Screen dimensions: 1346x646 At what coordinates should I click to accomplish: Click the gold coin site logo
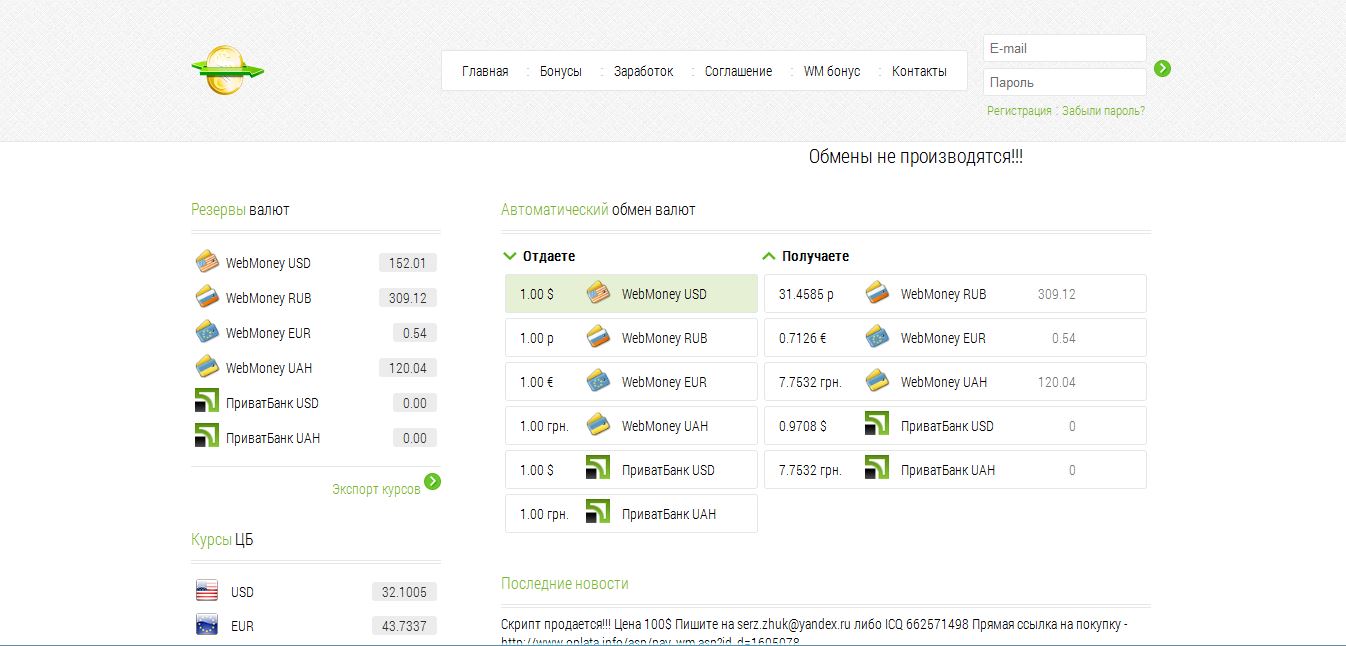[x=228, y=70]
